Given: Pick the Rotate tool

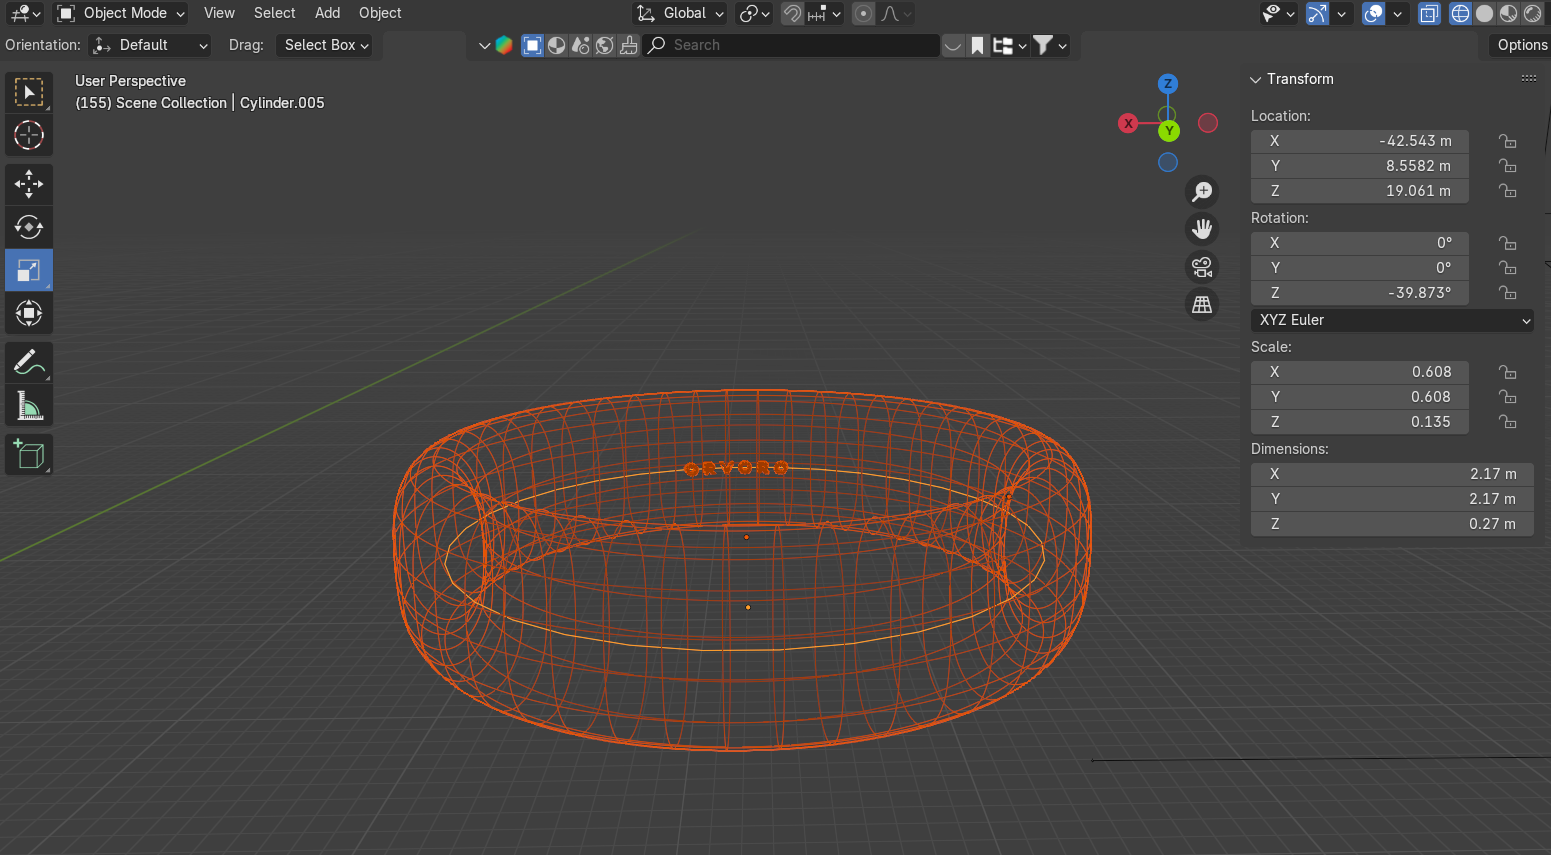Looking at the screenshot, I should pyautogui.click(x=29, y=227).
